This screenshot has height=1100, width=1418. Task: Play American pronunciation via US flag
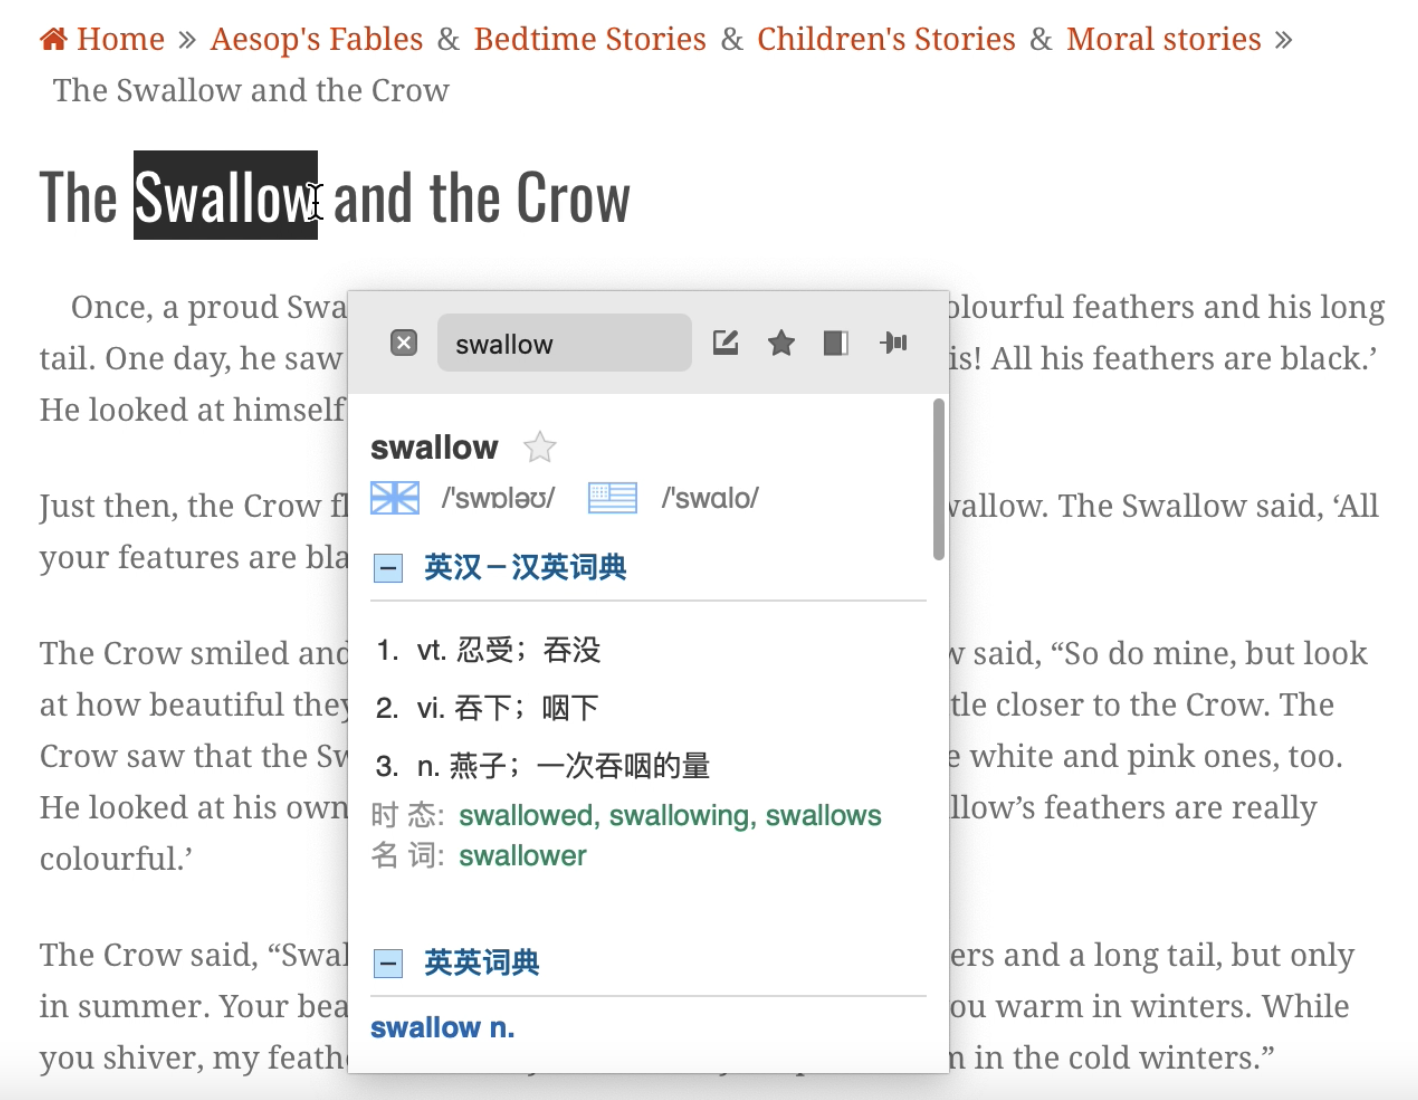(x=612, y=497)
